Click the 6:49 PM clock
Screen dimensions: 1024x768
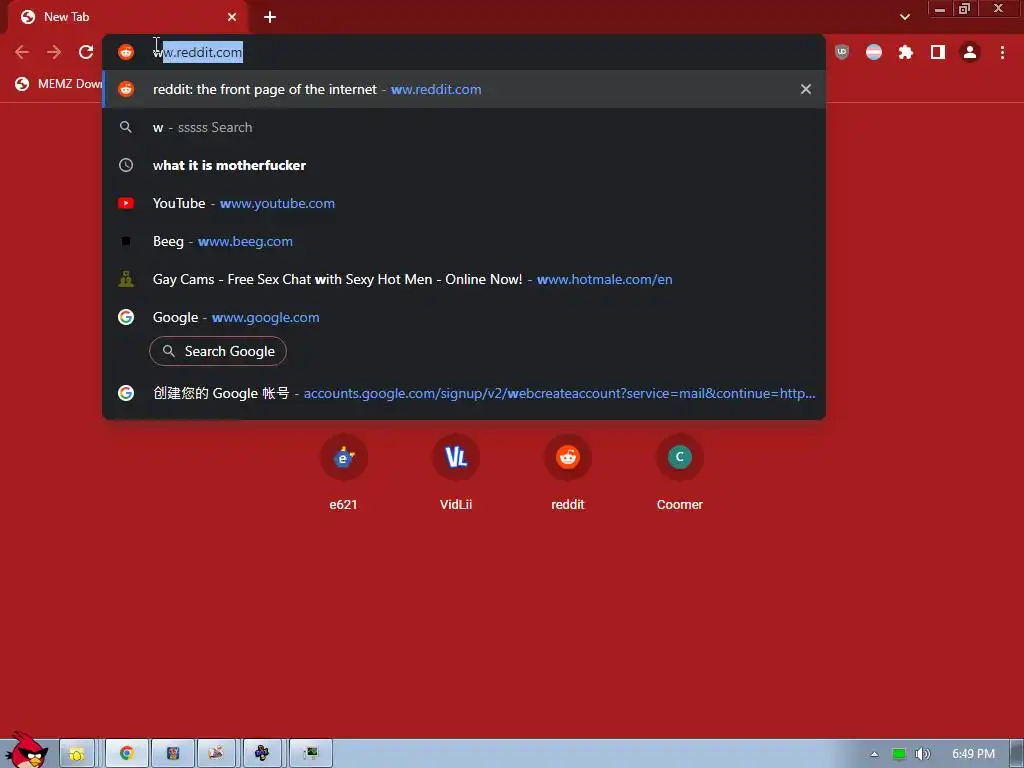[x=973, y=754]
